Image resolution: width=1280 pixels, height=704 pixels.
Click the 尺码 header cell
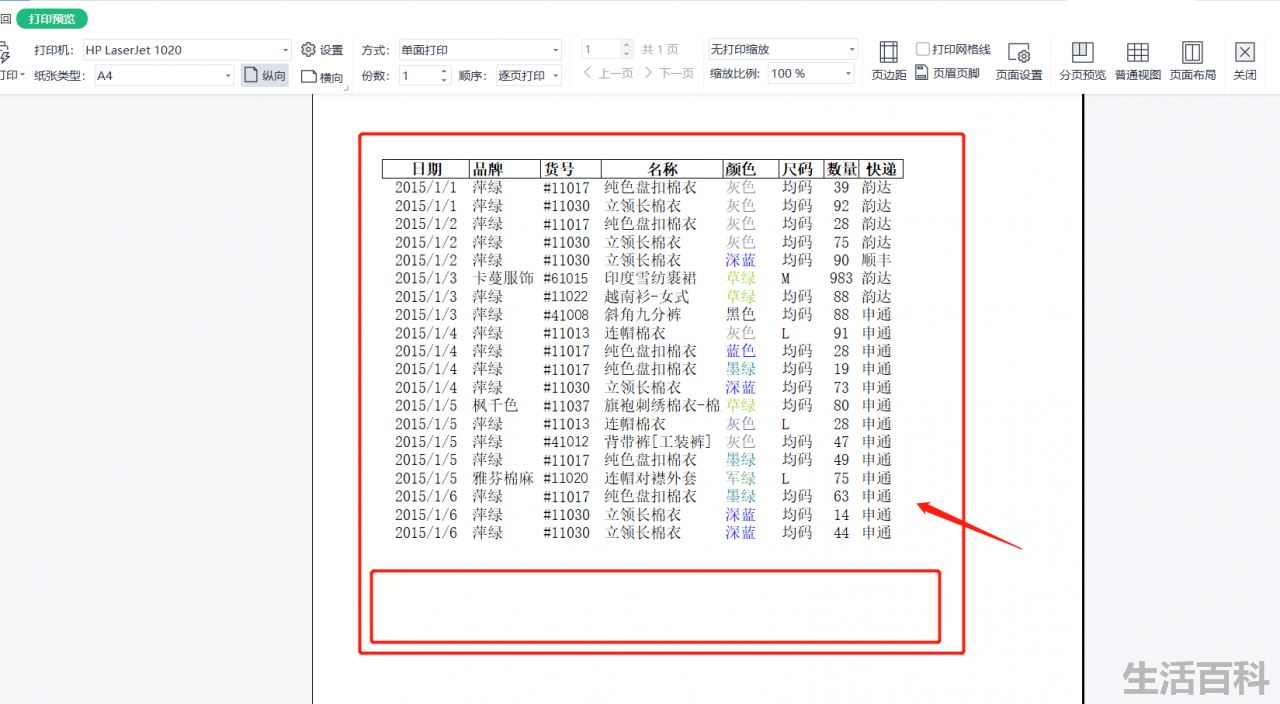(x=802, y=169)
